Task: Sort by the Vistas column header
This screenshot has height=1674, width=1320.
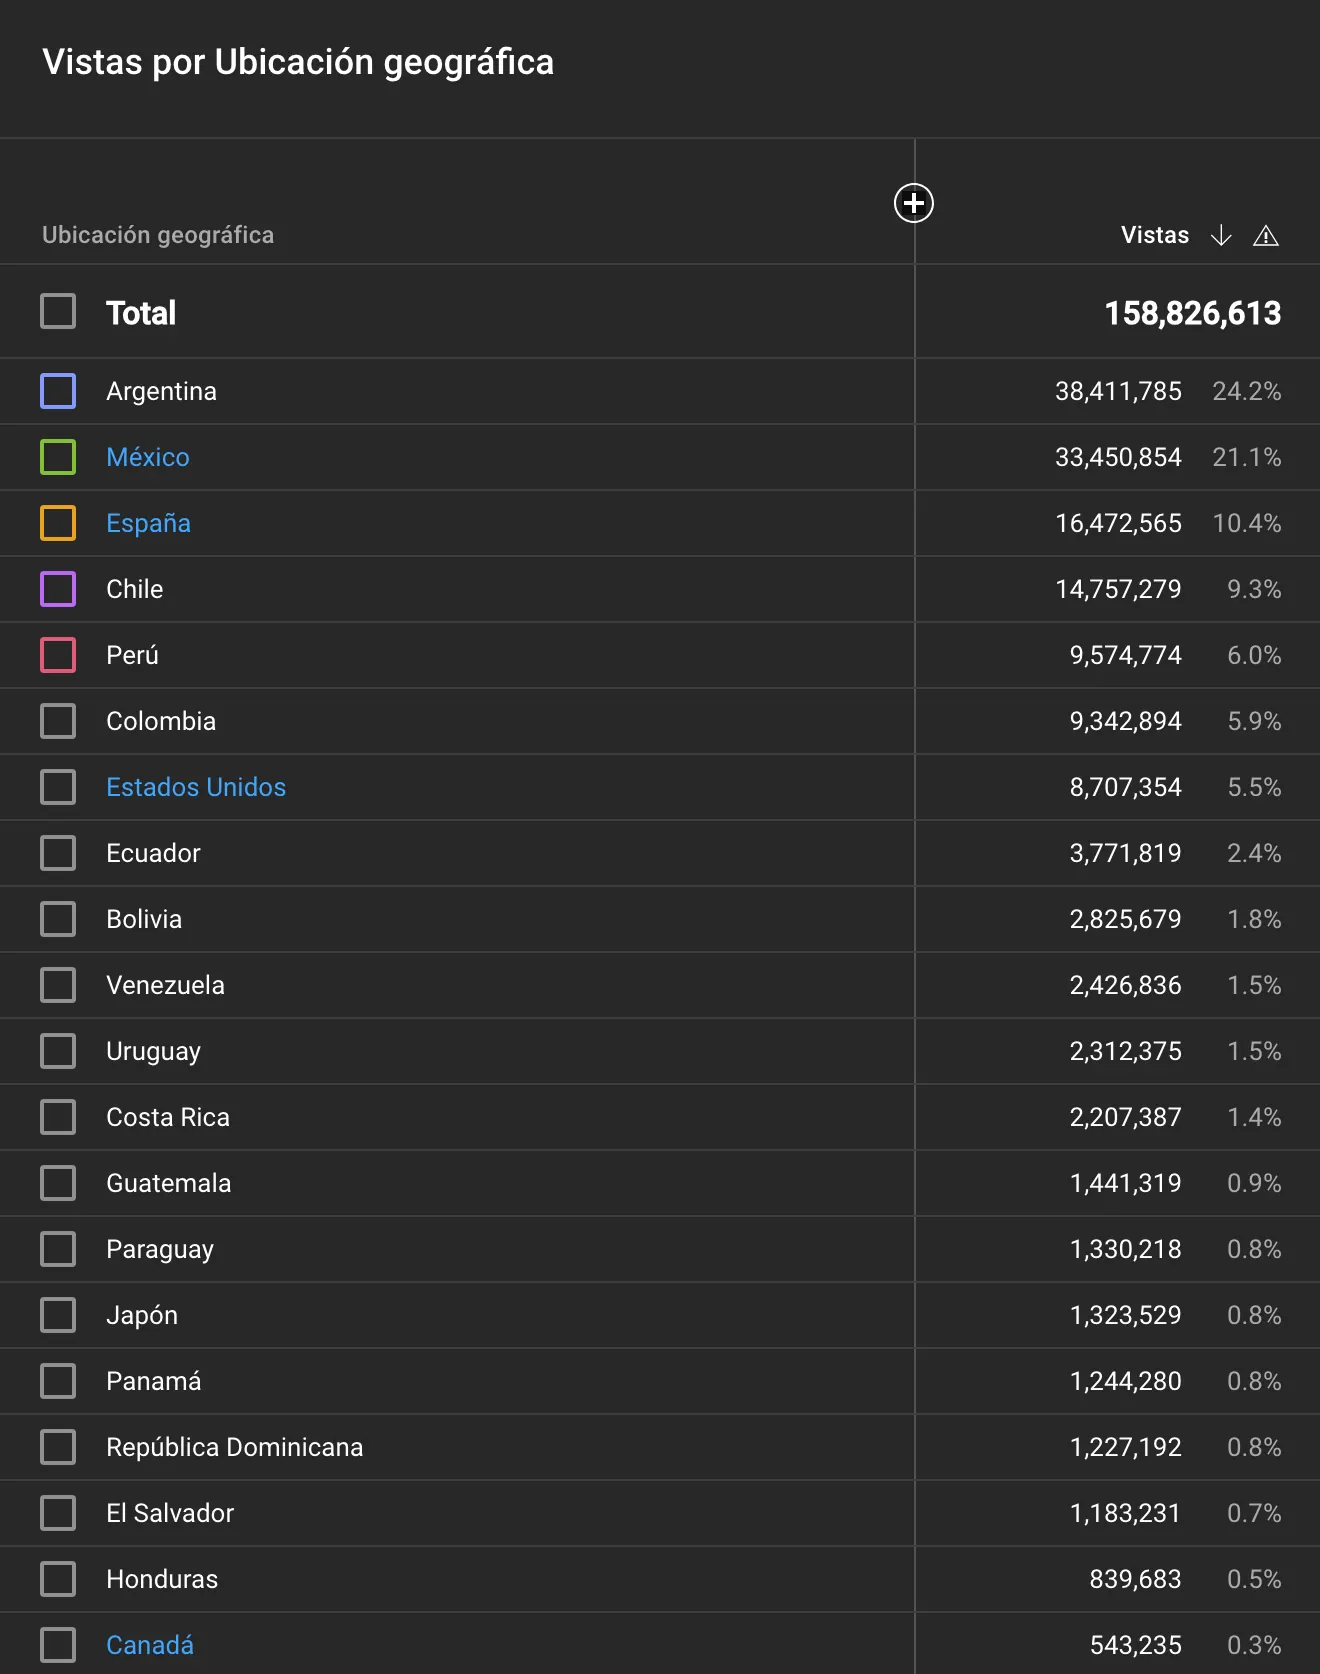Action: 1154,236
